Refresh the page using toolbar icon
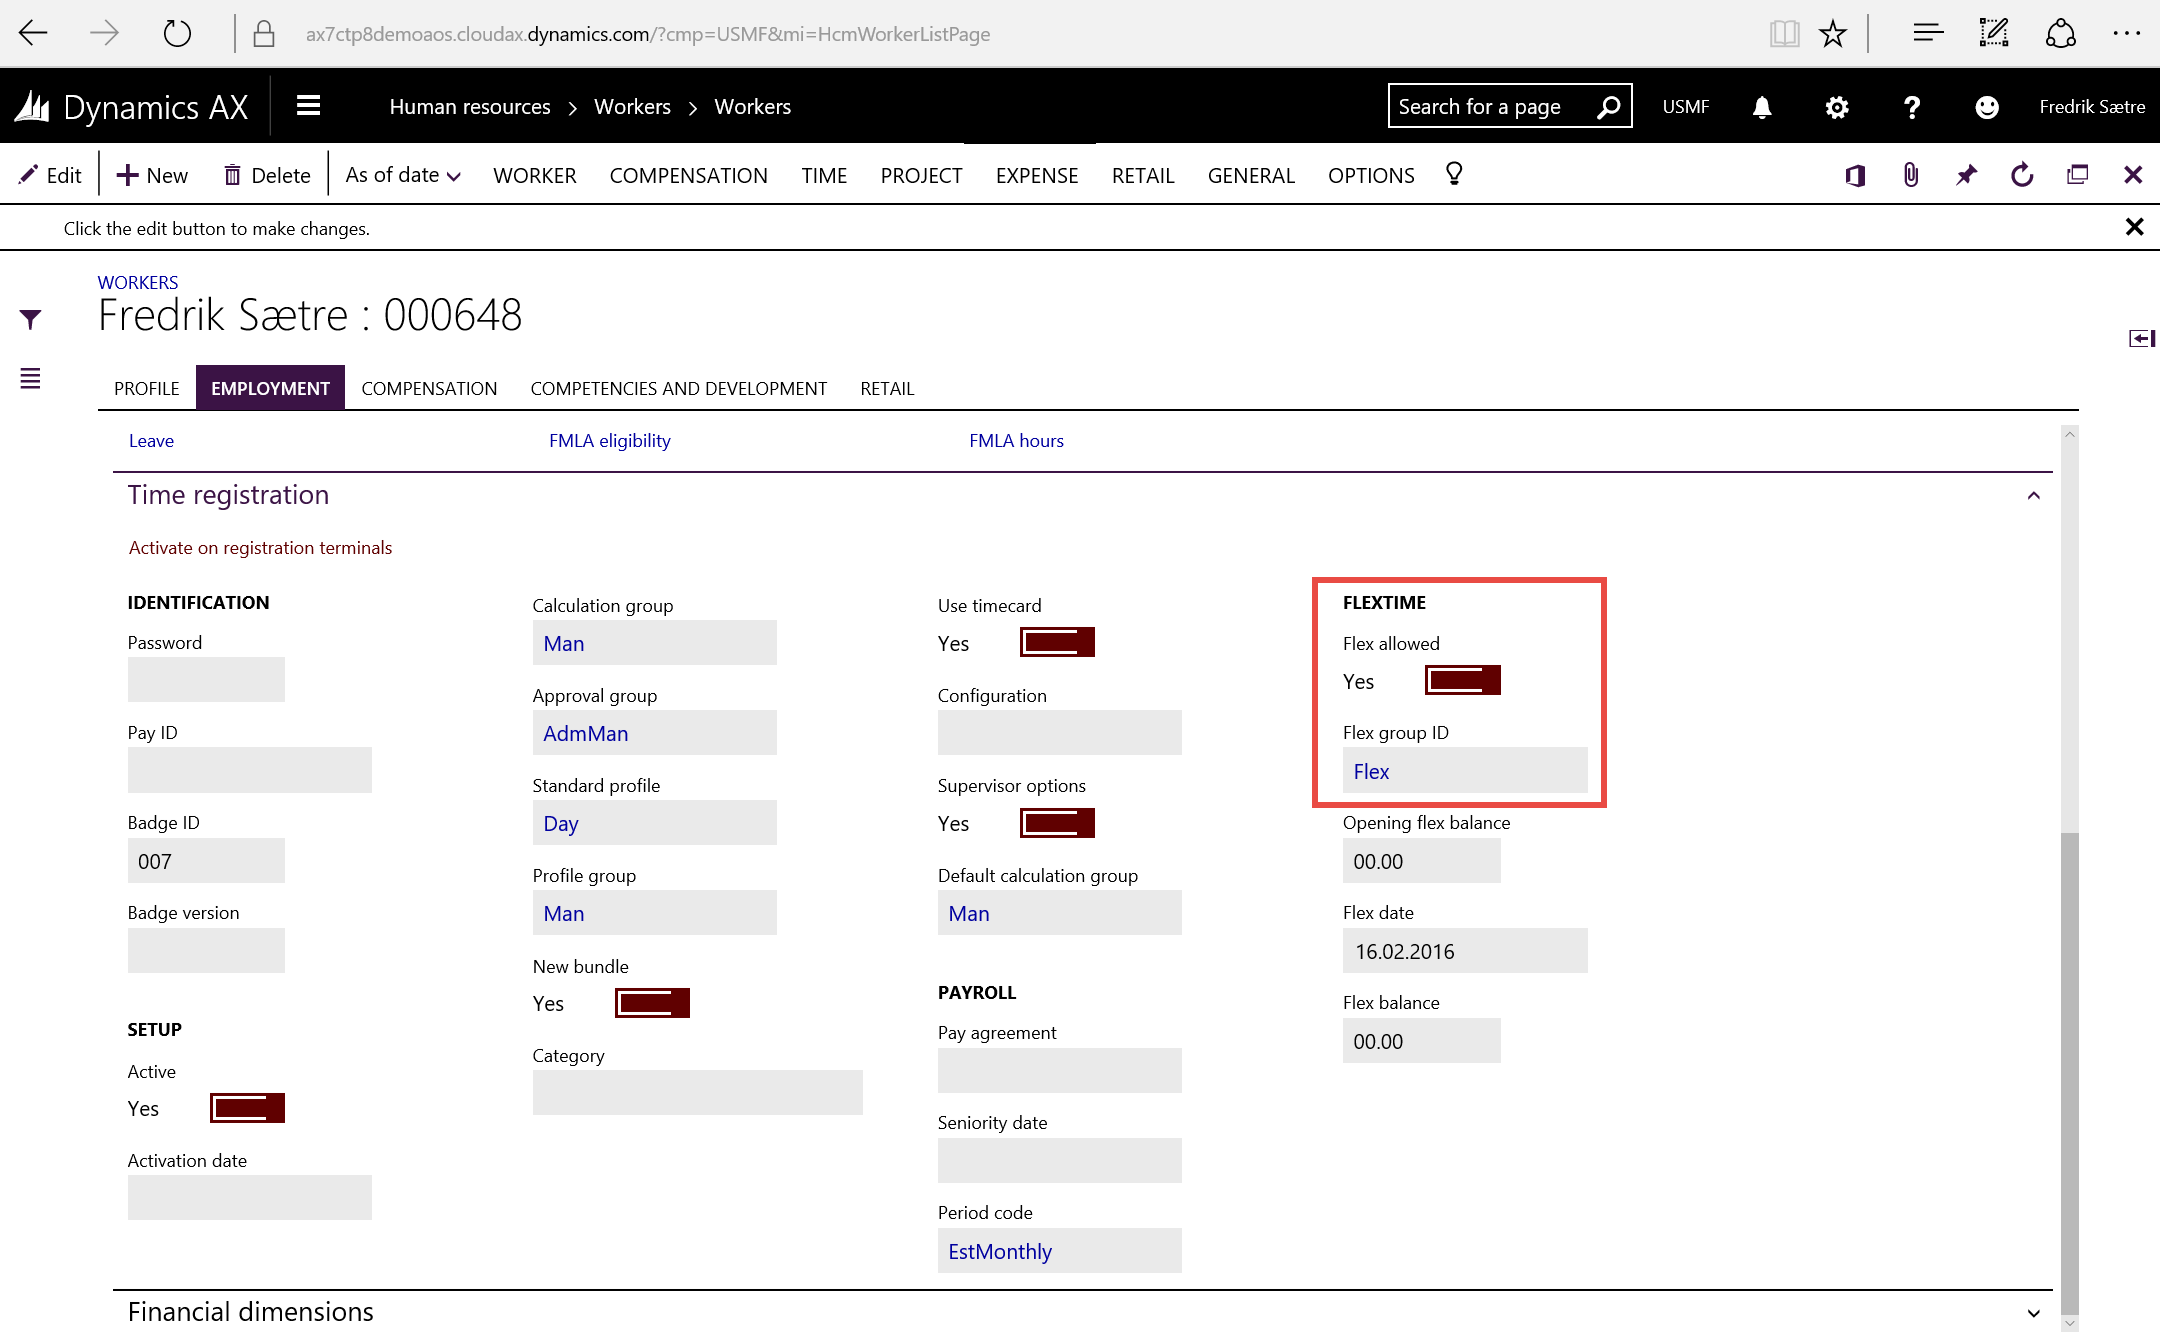2160x1332 pixels. pos(2021,176)
